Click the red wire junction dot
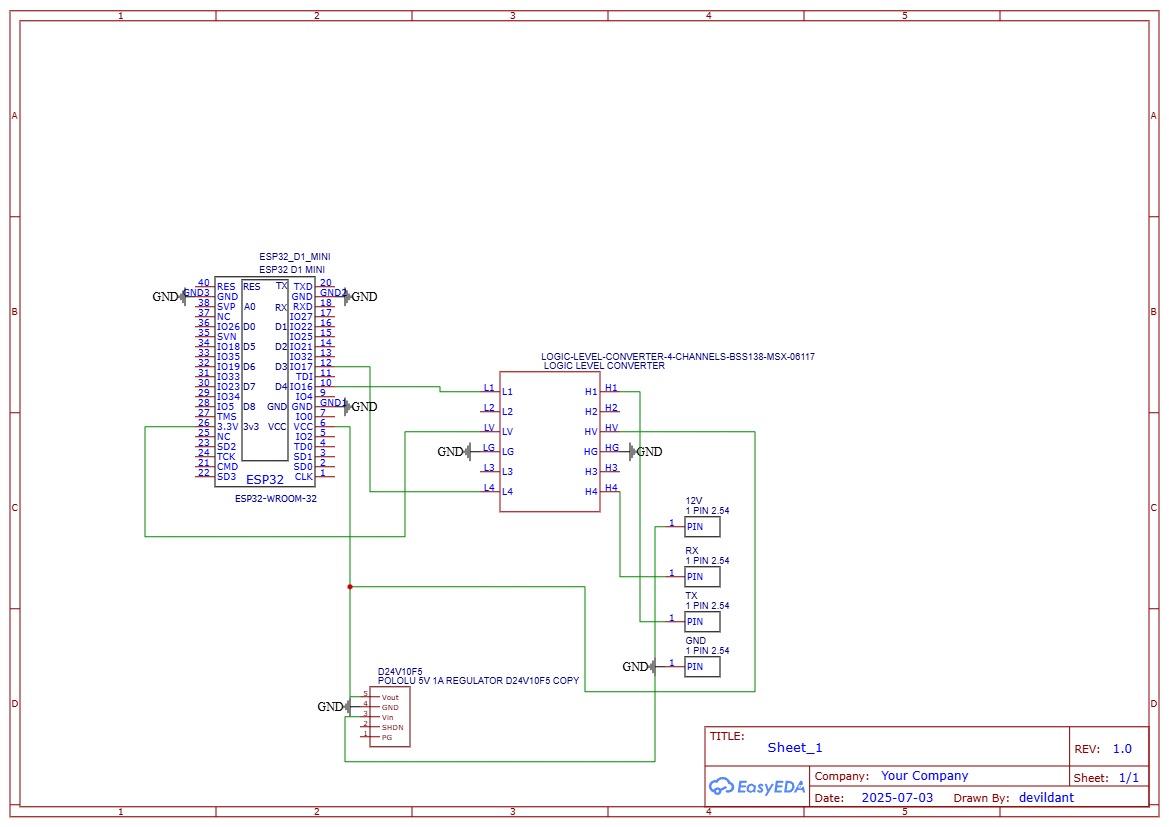Screen dimensions: 1169x827 coord(350,586)
